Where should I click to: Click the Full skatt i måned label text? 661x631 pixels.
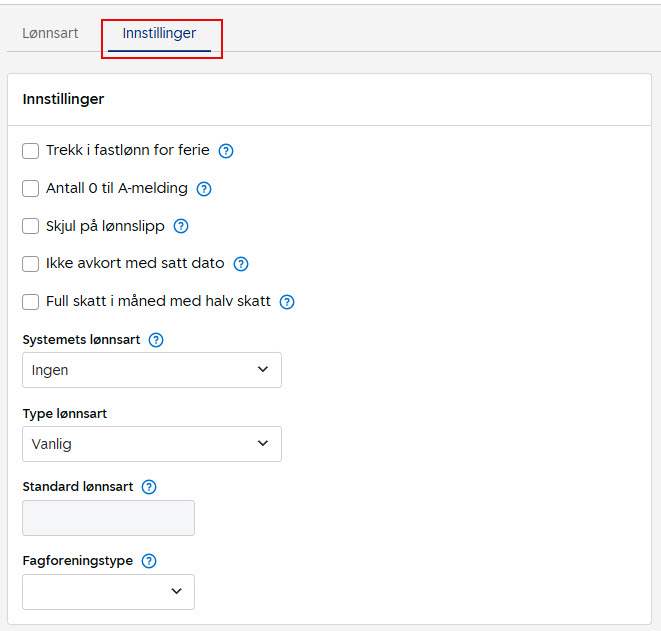click(158, 302)
